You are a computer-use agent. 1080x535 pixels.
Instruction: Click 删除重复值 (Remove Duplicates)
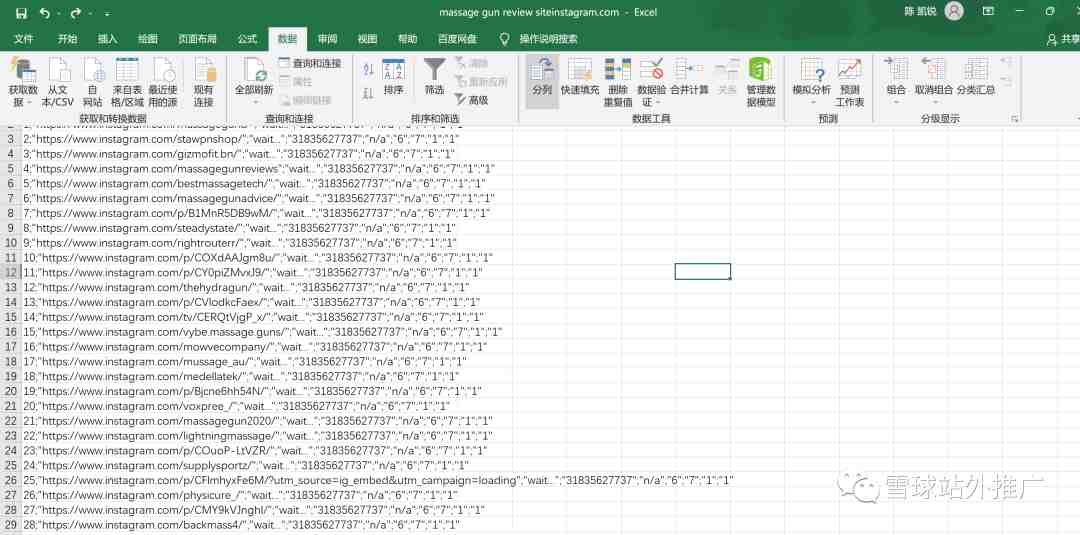[618, 83]
